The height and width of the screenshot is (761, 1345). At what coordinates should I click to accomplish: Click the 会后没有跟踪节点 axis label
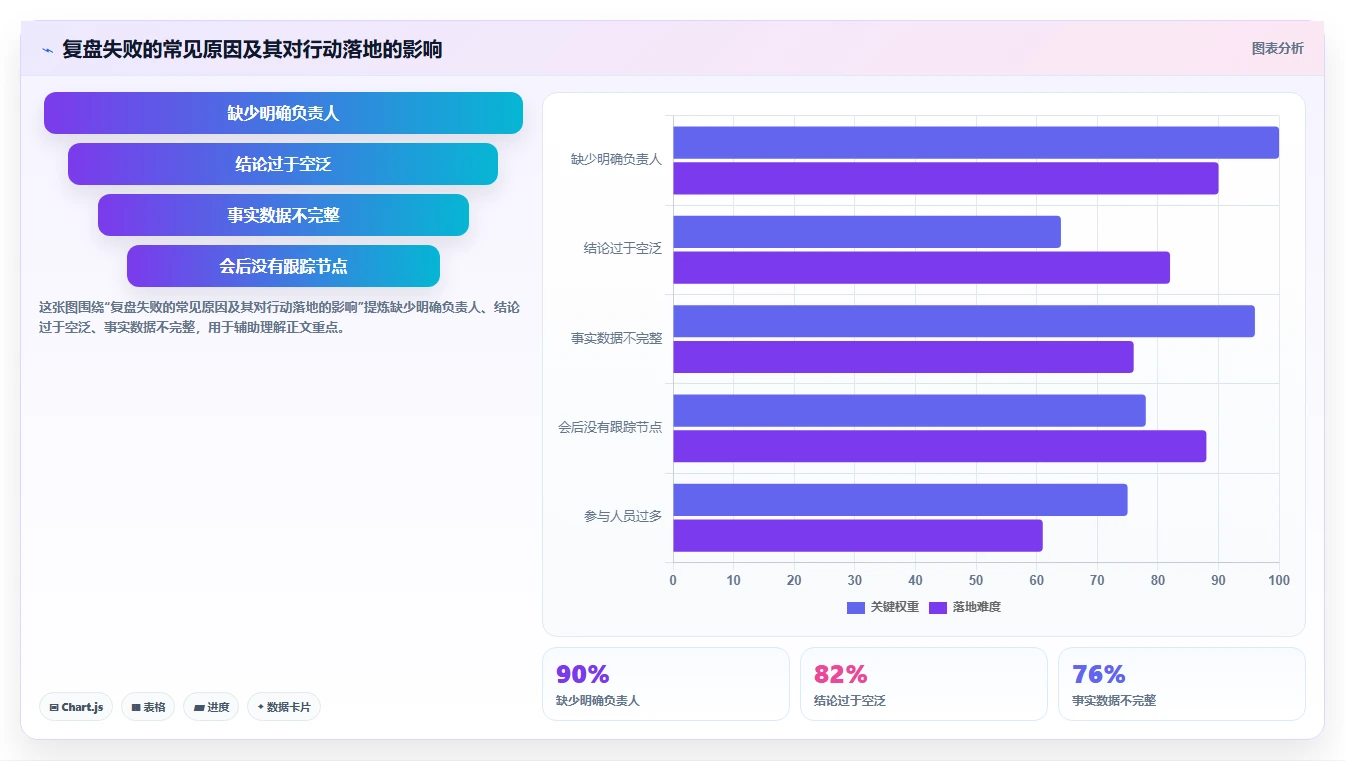[x=610, y=427]
